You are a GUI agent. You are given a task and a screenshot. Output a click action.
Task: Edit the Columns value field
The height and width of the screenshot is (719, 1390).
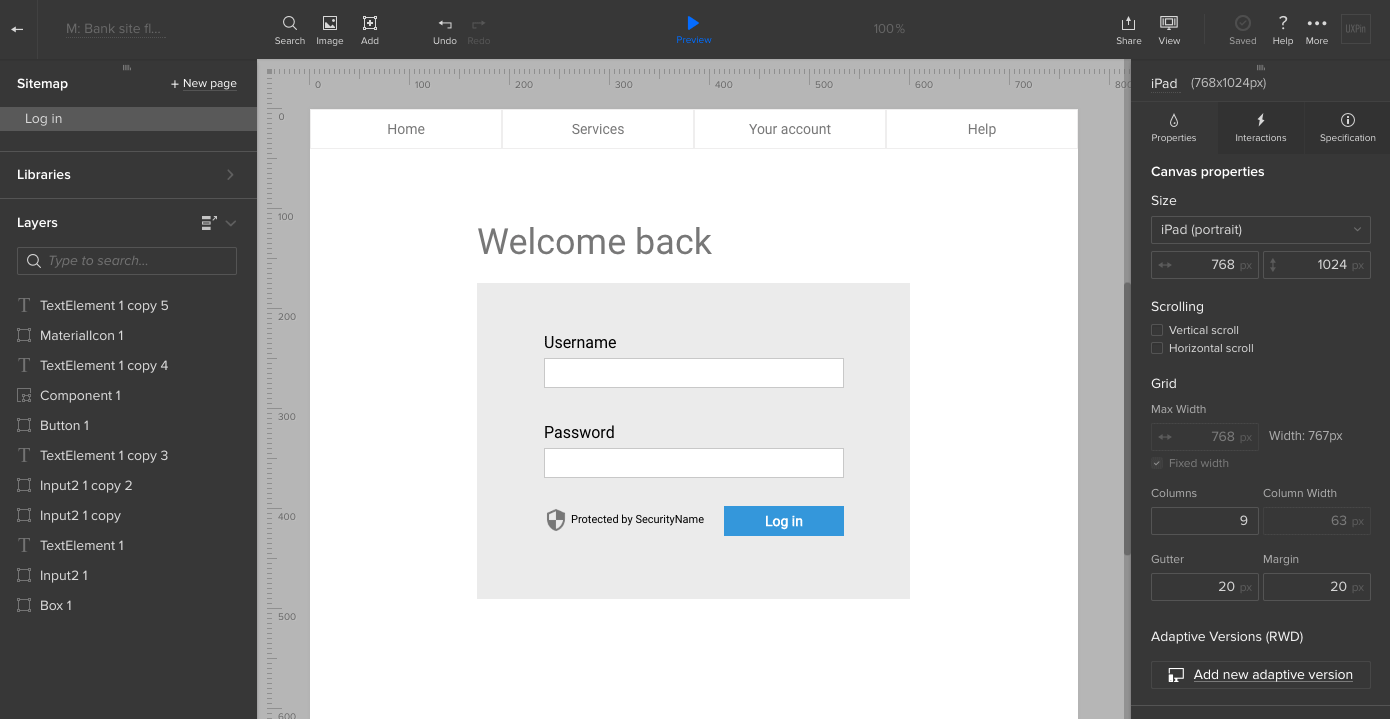click(x=1205, y=521)
